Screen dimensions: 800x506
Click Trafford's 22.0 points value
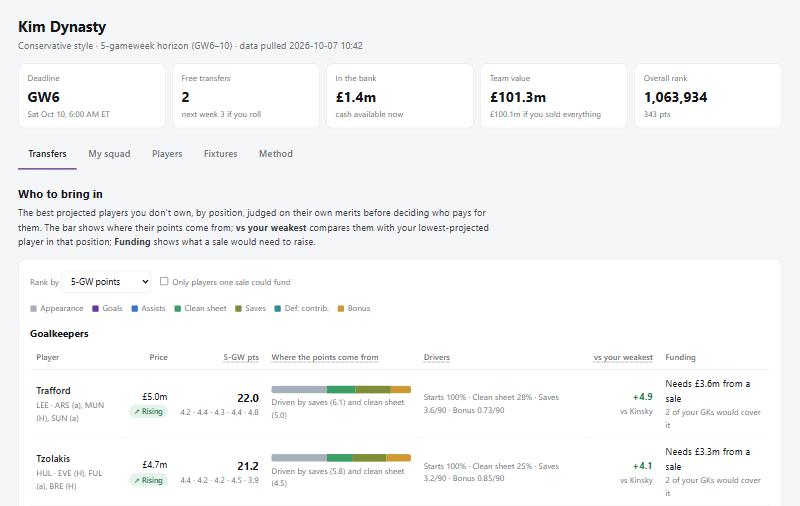(248, 398)
